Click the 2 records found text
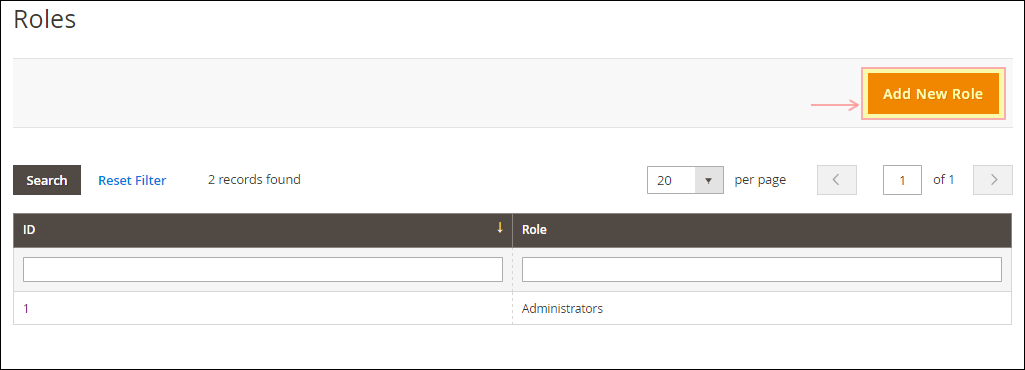1025x370 pixels. 254,179
